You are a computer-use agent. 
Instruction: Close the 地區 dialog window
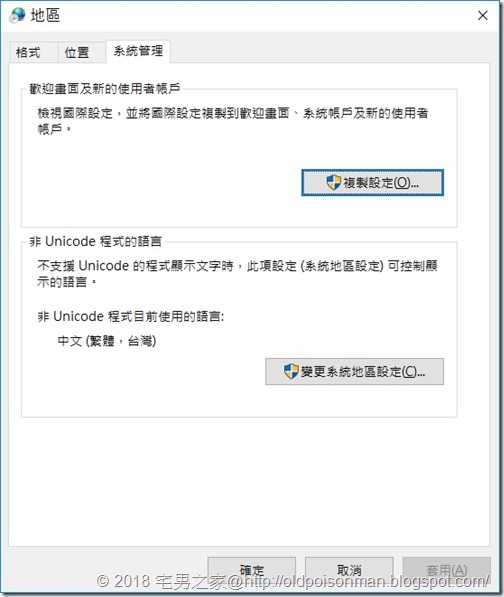point(483,15)
